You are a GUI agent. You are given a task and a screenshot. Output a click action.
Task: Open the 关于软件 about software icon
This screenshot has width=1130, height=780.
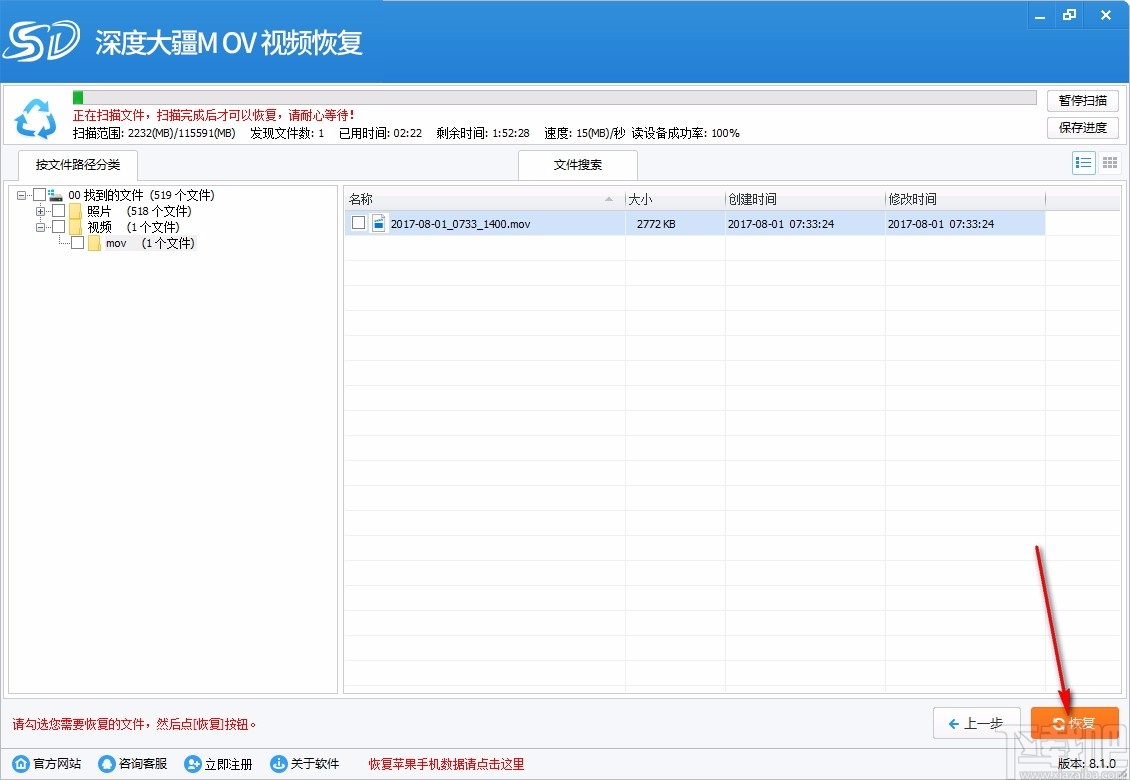(x=279, y=763)
